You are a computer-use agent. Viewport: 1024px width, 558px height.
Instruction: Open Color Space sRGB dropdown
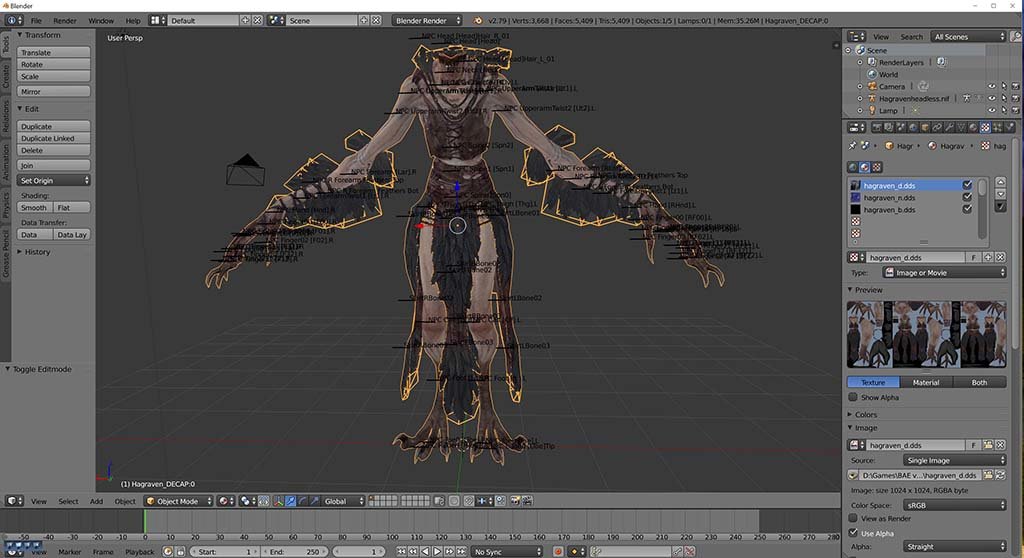(955, 505)
